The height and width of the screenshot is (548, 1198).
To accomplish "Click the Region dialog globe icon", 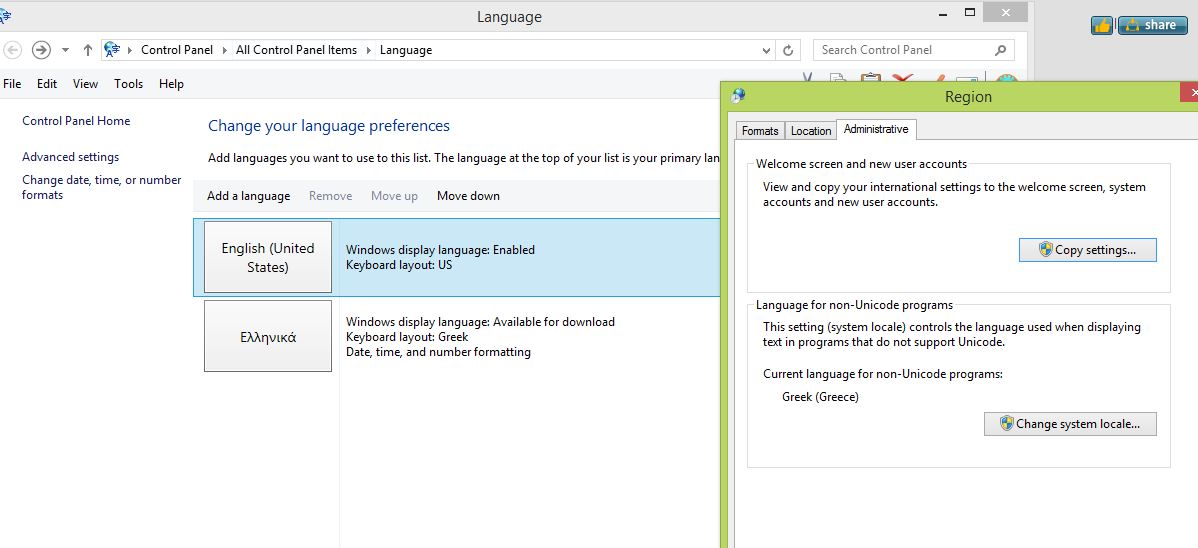I will pyautogui.click(x=738, y=96).
